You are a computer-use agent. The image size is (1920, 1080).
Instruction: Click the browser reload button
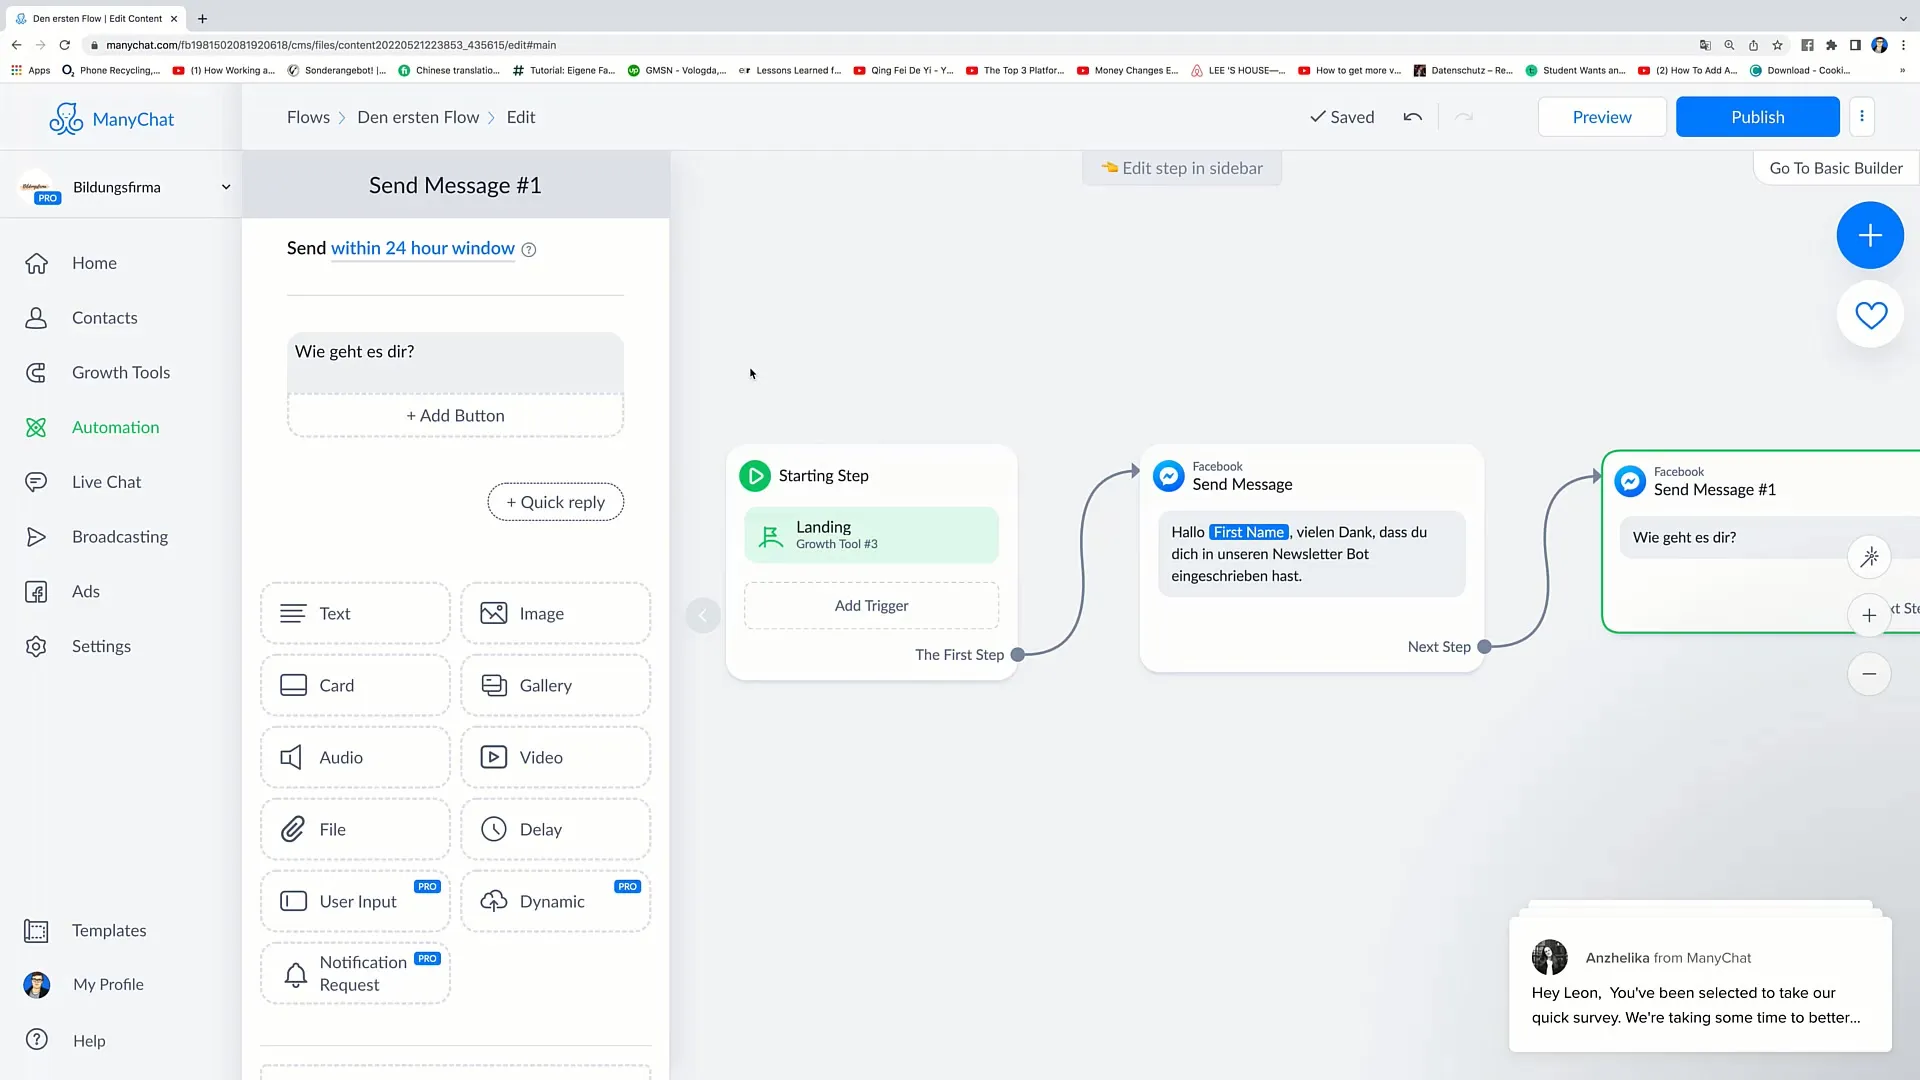65,45
